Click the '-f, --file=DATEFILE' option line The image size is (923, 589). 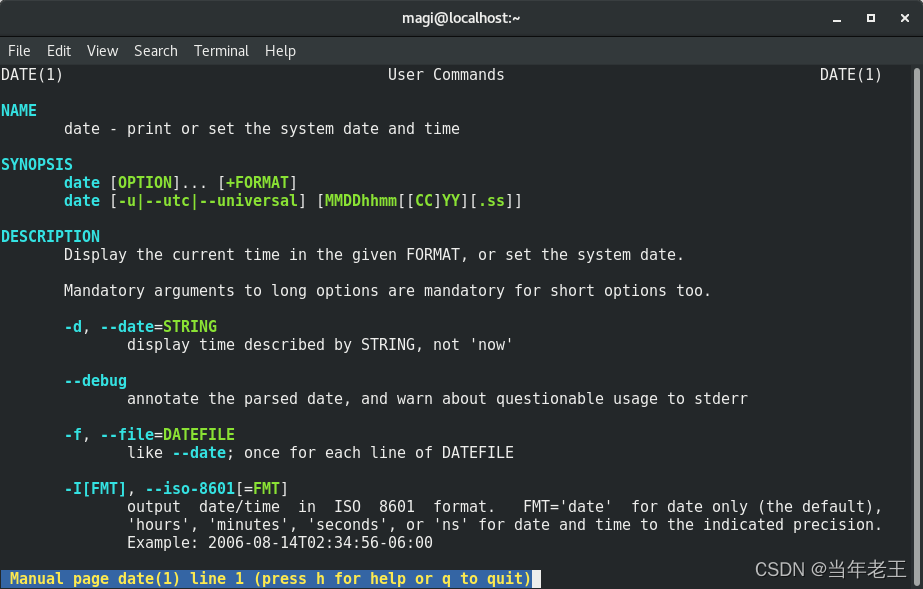coord(150,435)
